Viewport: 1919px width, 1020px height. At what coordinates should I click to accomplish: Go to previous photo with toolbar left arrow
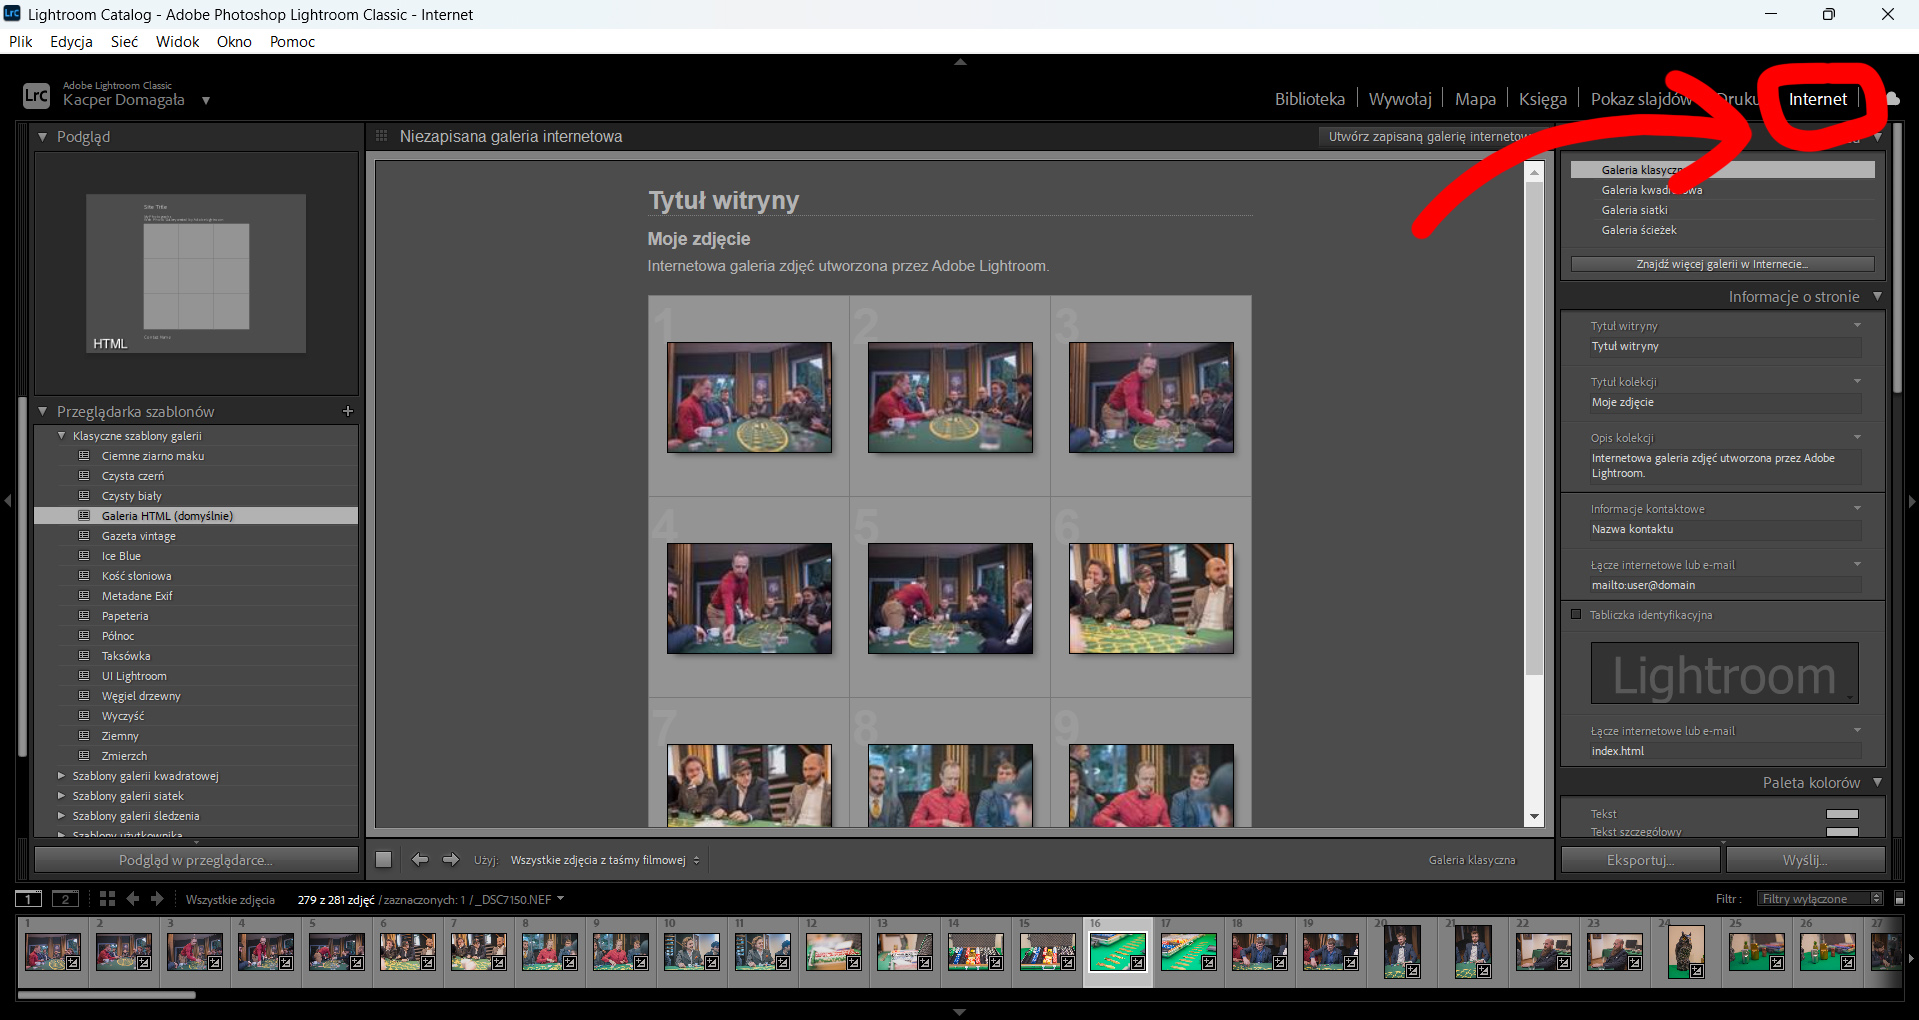point(420,859)
